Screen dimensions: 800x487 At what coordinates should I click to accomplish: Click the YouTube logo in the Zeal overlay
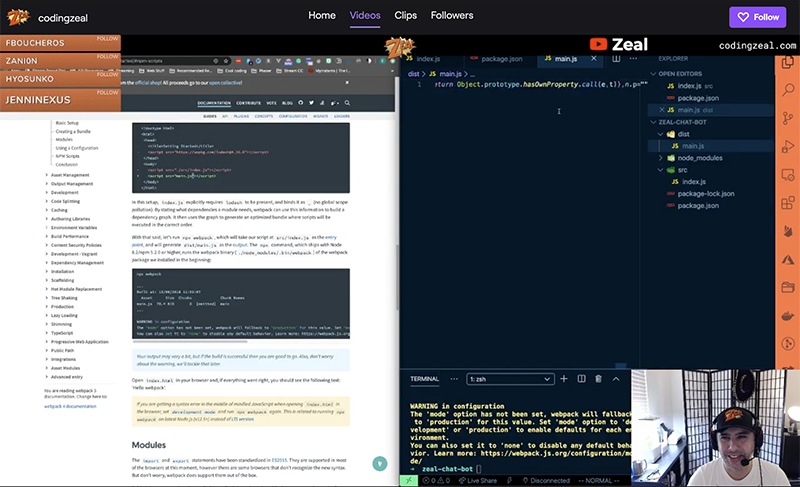coord(598,44)
